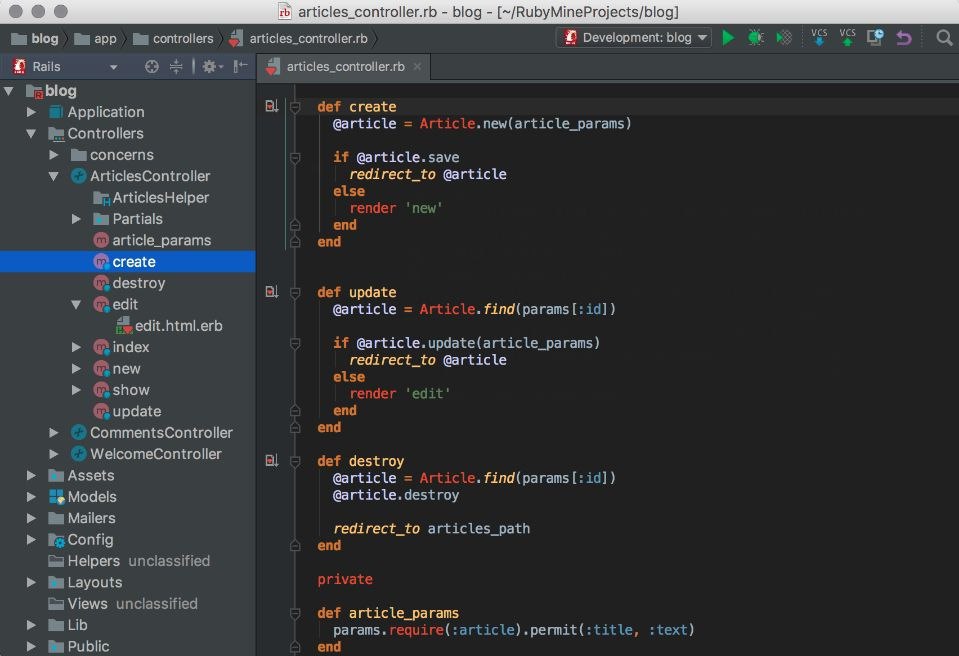Click the render 'new' line

pos(395,208)
